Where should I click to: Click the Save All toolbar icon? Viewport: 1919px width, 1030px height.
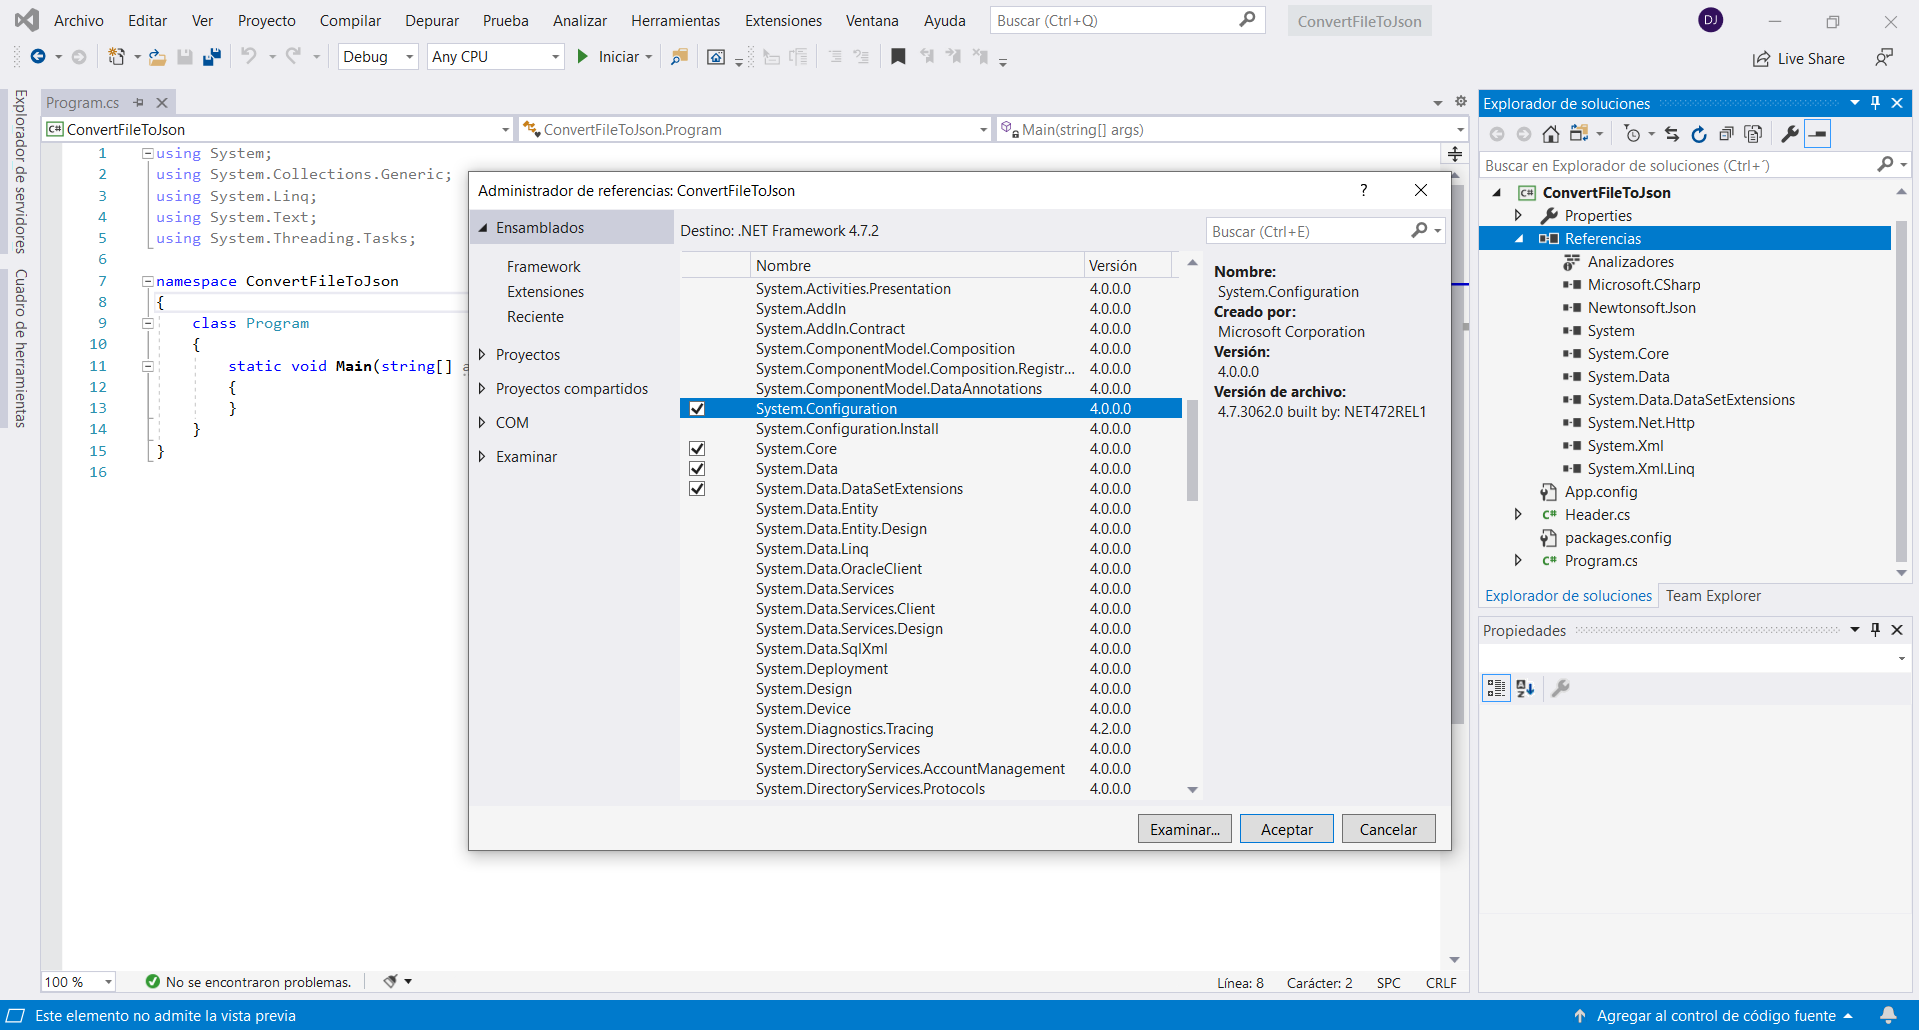click(211, 57)
